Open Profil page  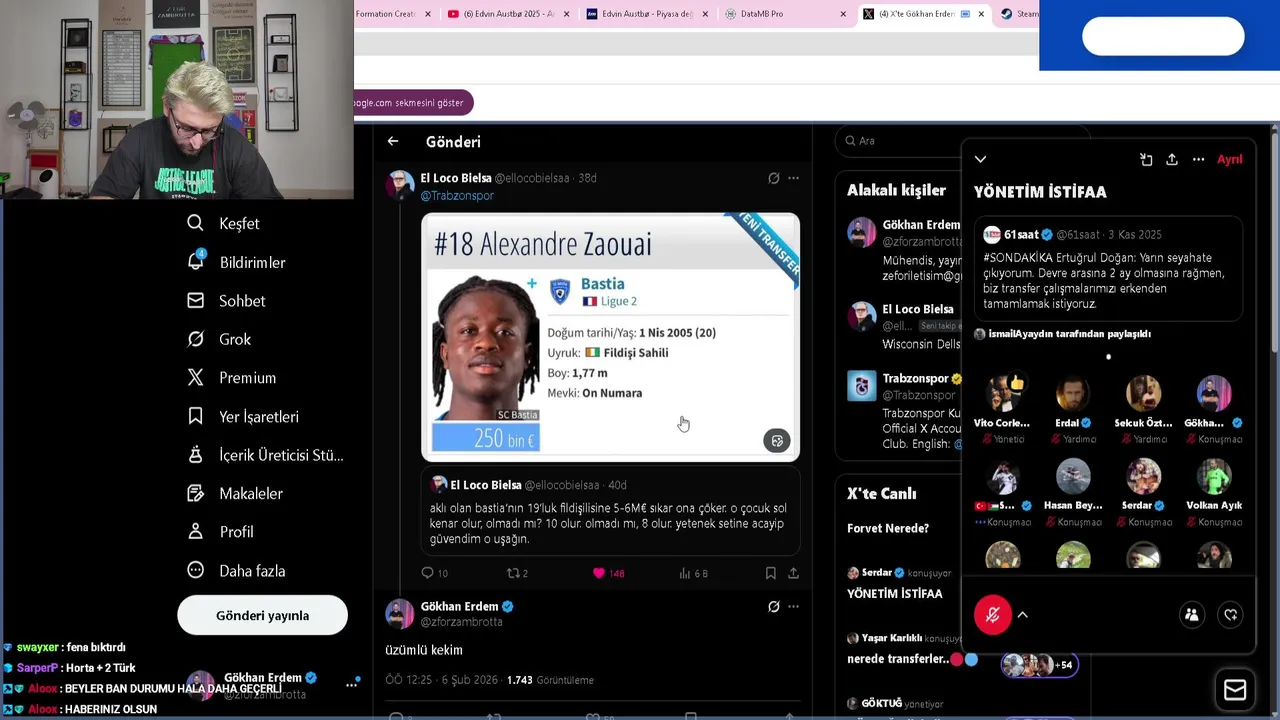coord(221,532)
